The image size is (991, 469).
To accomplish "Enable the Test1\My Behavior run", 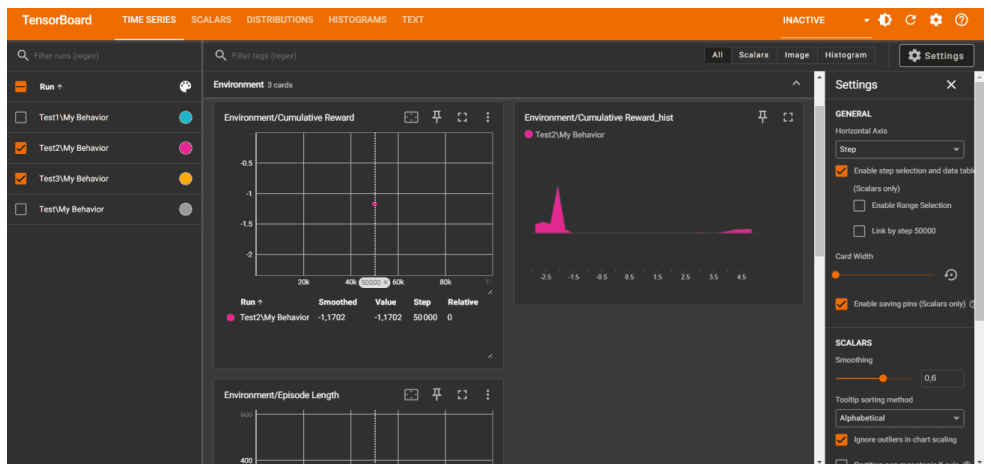I will point(21,118).
